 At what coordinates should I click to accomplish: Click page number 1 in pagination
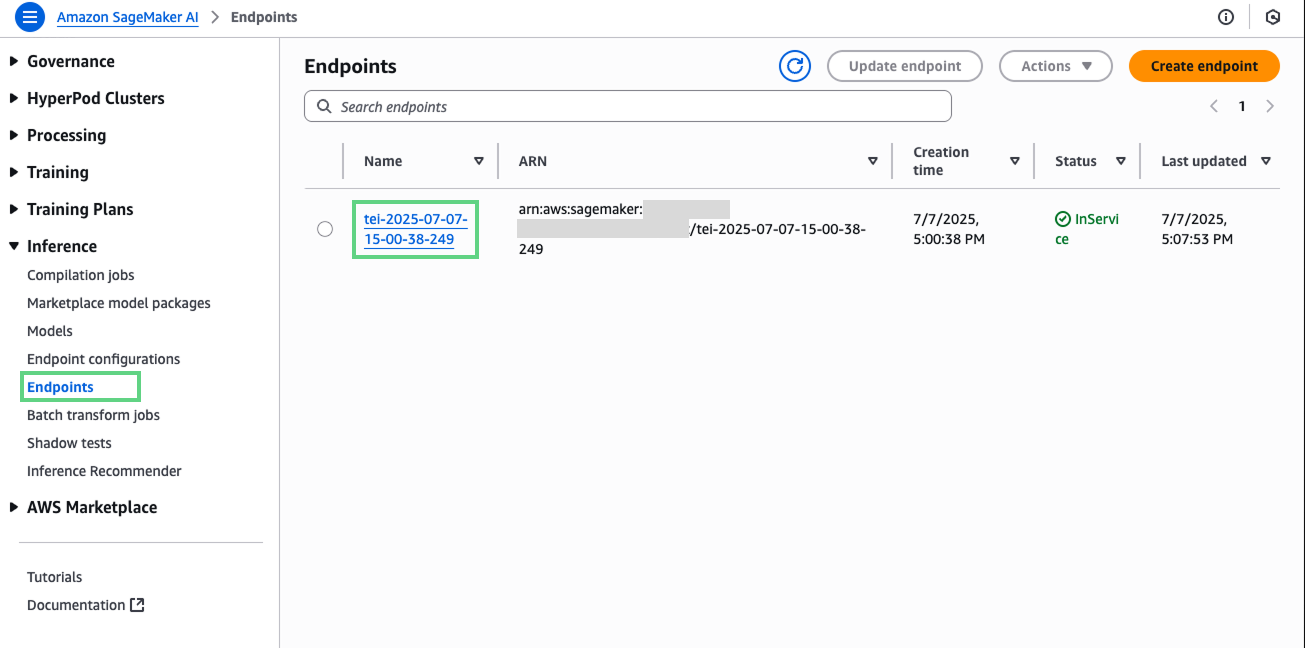[x=1242, y=106]
